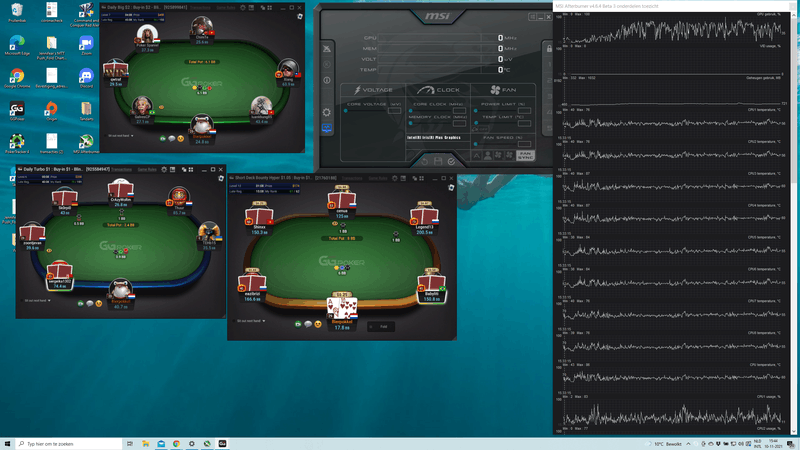Open MSI Afterburner settings gear icon
Image resolution: width=800 pixels, height=450 pixels.
pyautogui.click(x=327, y=112)
